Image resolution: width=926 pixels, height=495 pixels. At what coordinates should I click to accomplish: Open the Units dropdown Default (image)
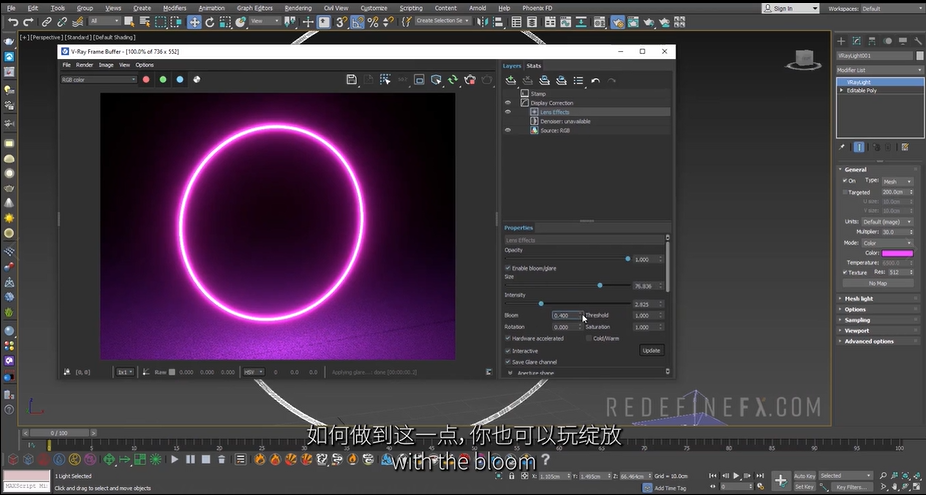[887, 222]
